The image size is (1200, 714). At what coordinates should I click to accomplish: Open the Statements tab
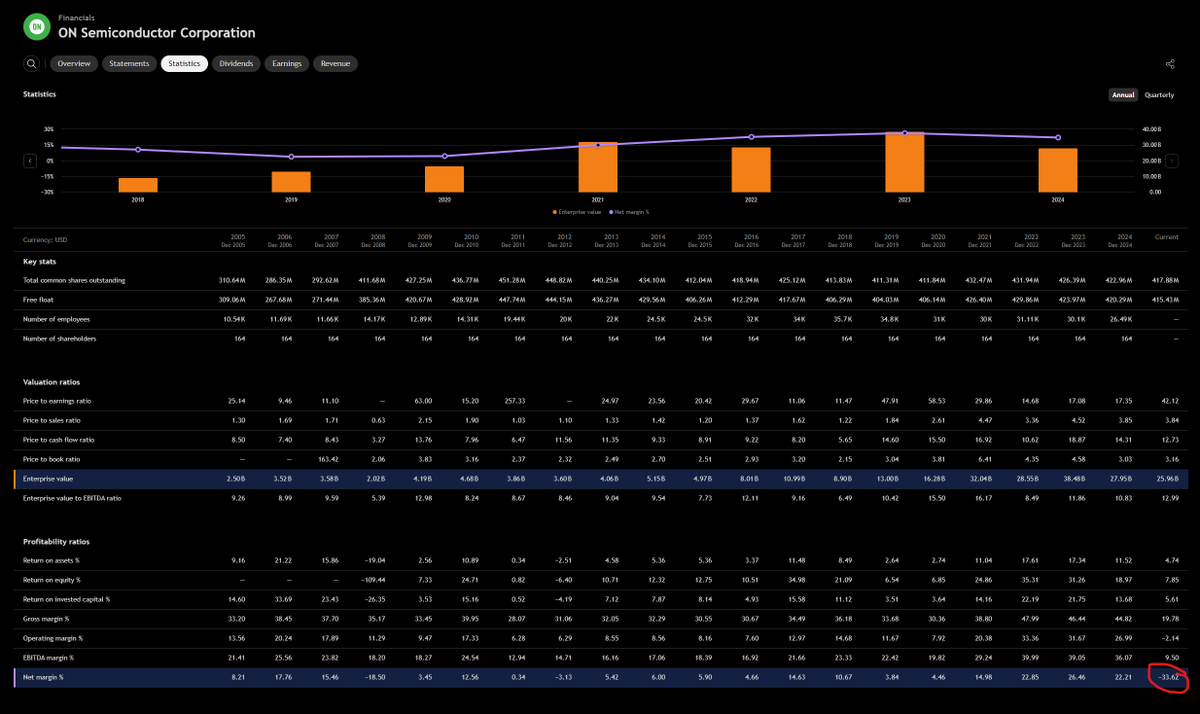tap(129, 63)
